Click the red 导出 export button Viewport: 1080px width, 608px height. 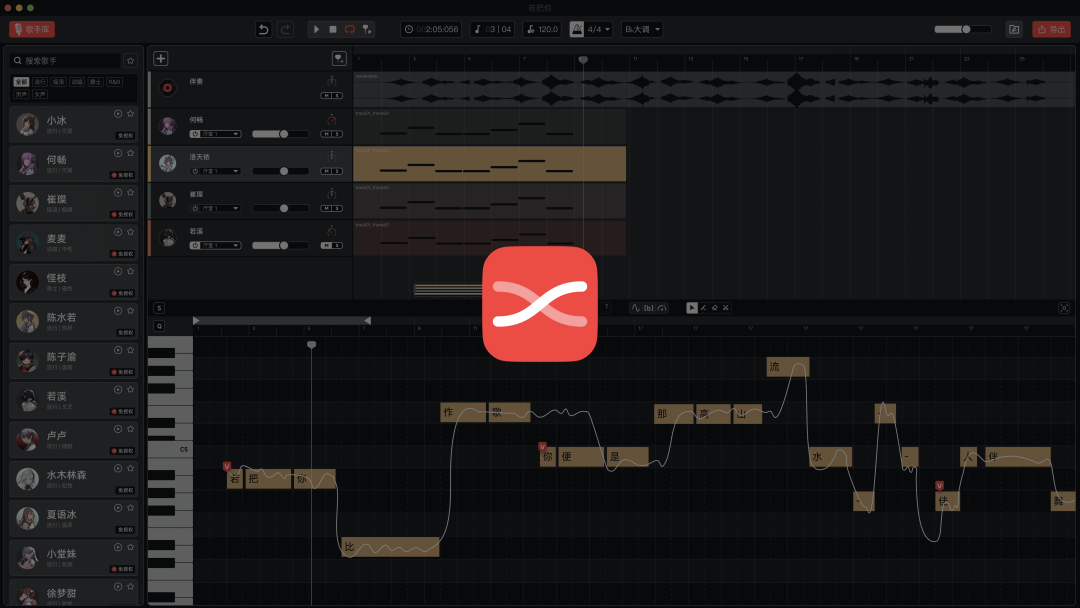point(1051,29)
